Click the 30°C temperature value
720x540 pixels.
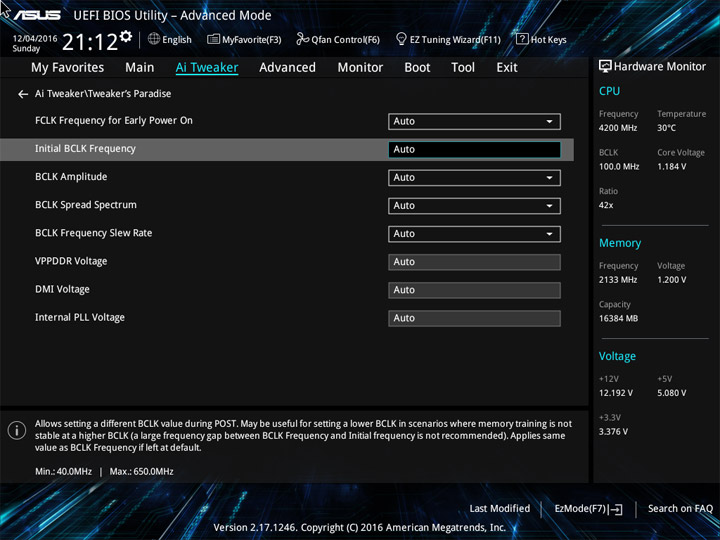coord(667,128)
